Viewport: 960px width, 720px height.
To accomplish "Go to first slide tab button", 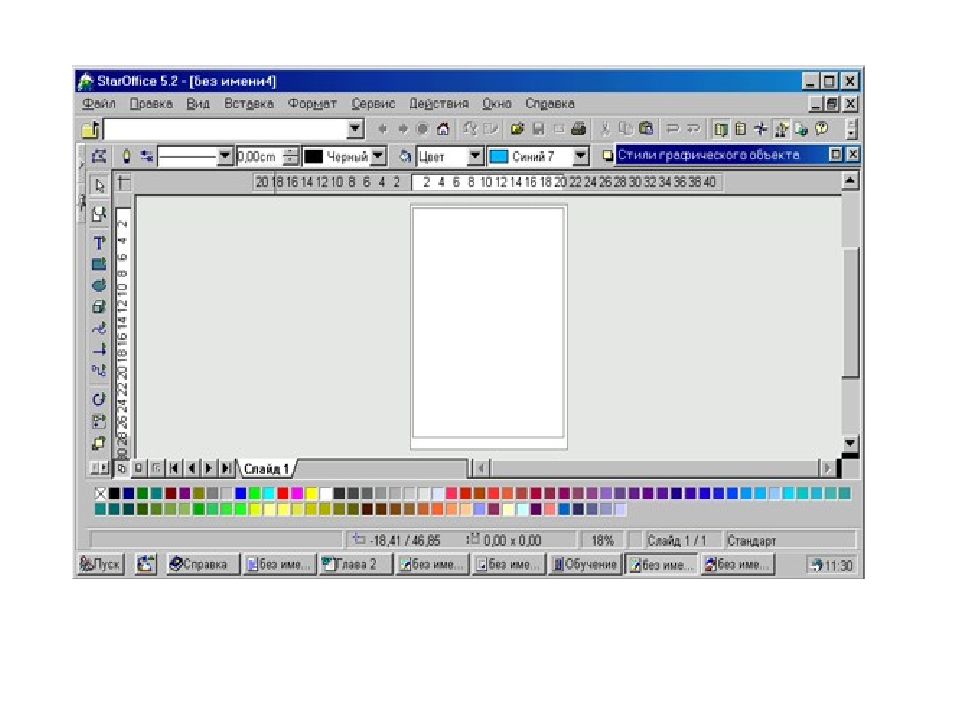I will 174,468.
